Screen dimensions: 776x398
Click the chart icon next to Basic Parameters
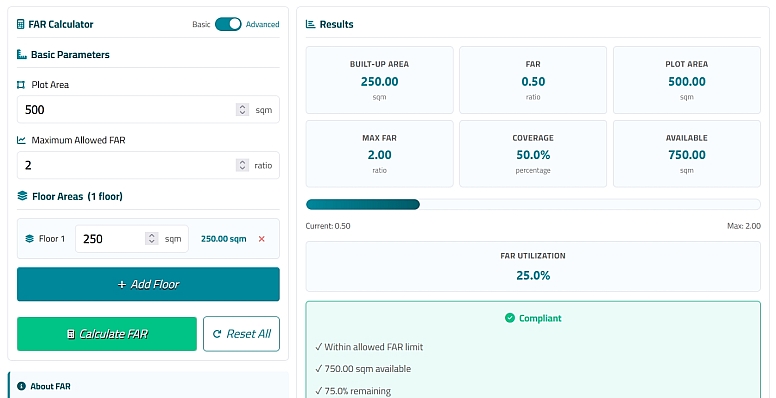(x=21, y=54)
